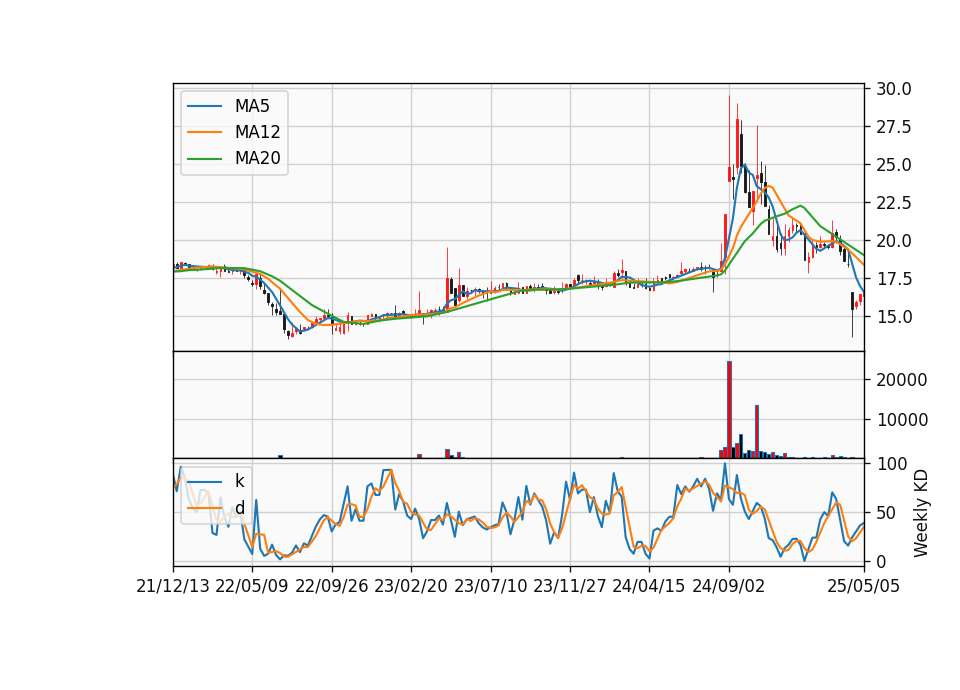This screenshot has width=960, height=690.
Task: Click the tallest red volume bar
Action: [x=729, y=410]
